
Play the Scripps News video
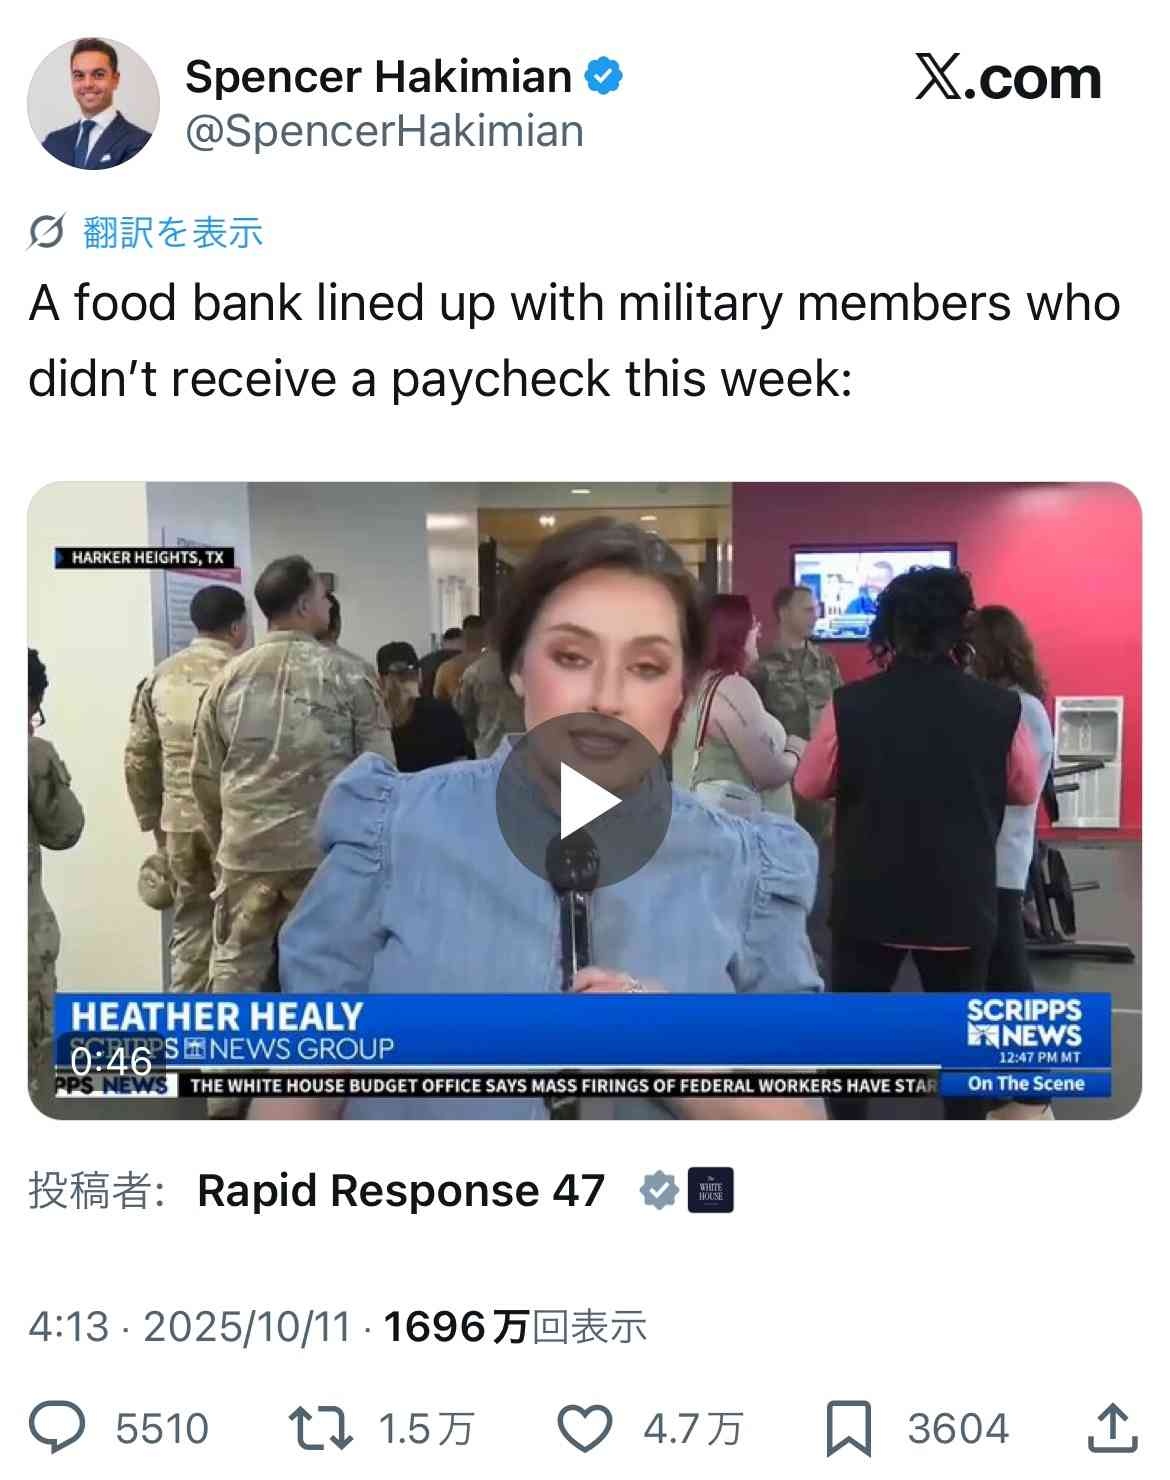tap(583, 800)
